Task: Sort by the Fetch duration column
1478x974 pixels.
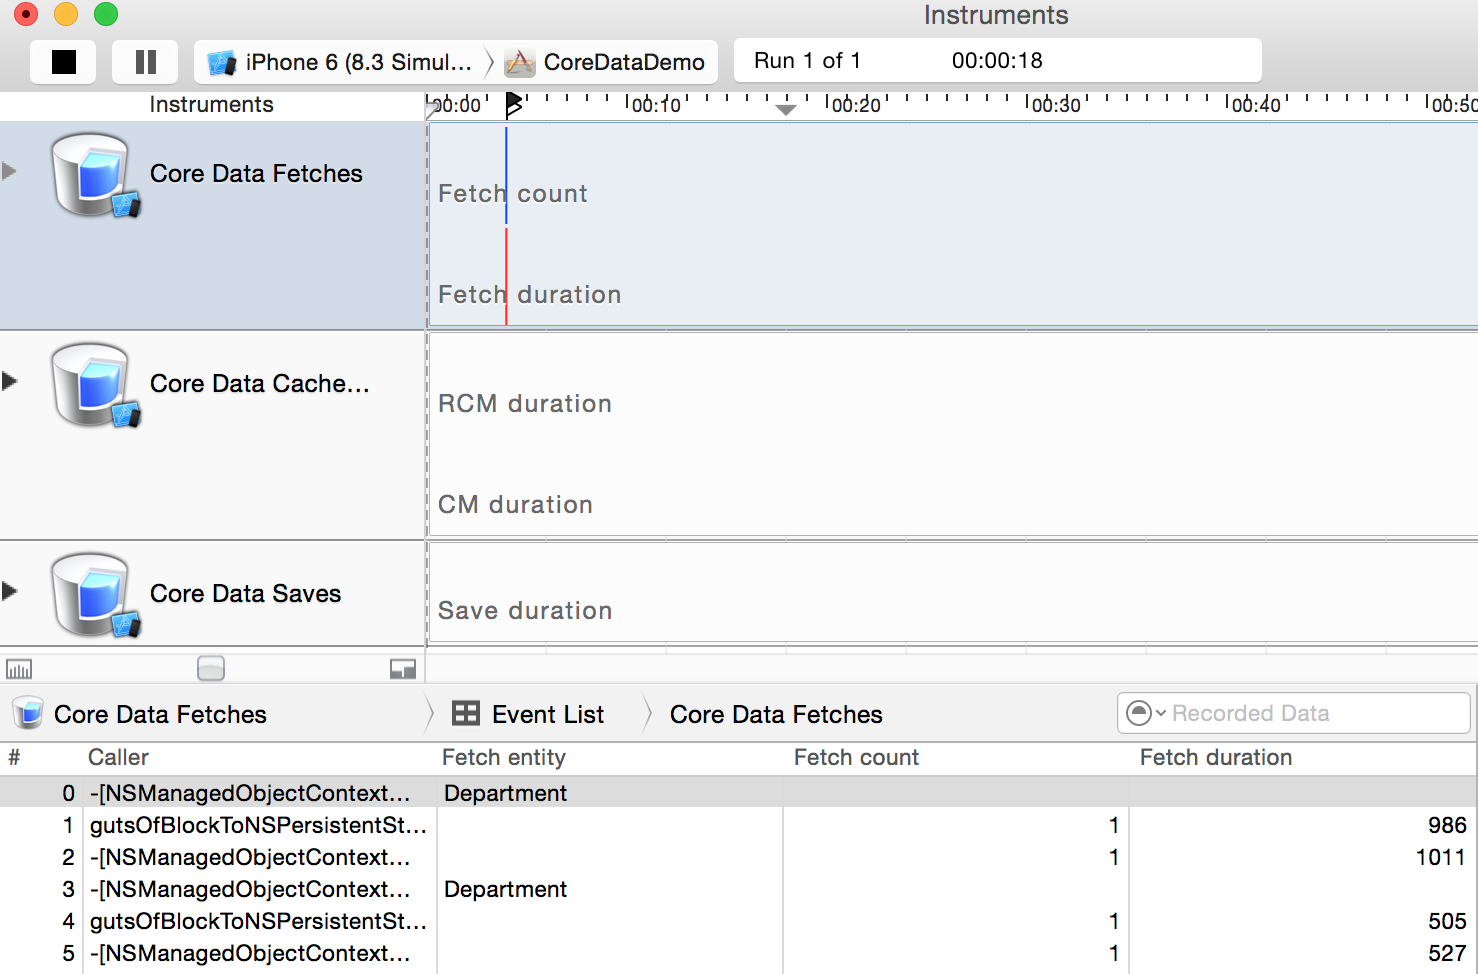Action: 1216,758
